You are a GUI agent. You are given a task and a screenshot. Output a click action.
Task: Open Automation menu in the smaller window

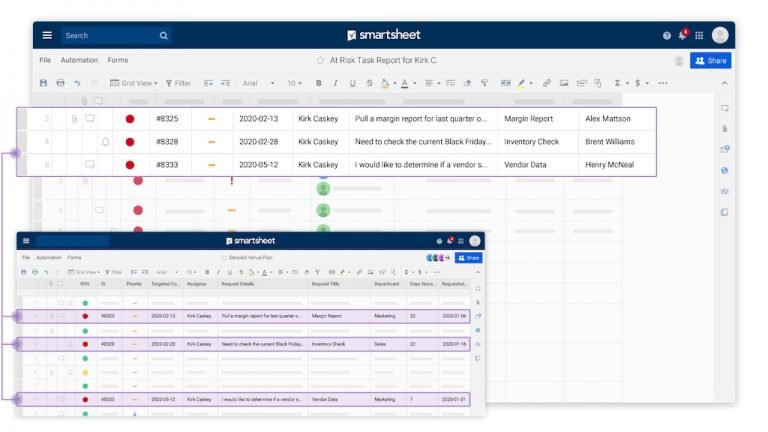tap(49, 257)
